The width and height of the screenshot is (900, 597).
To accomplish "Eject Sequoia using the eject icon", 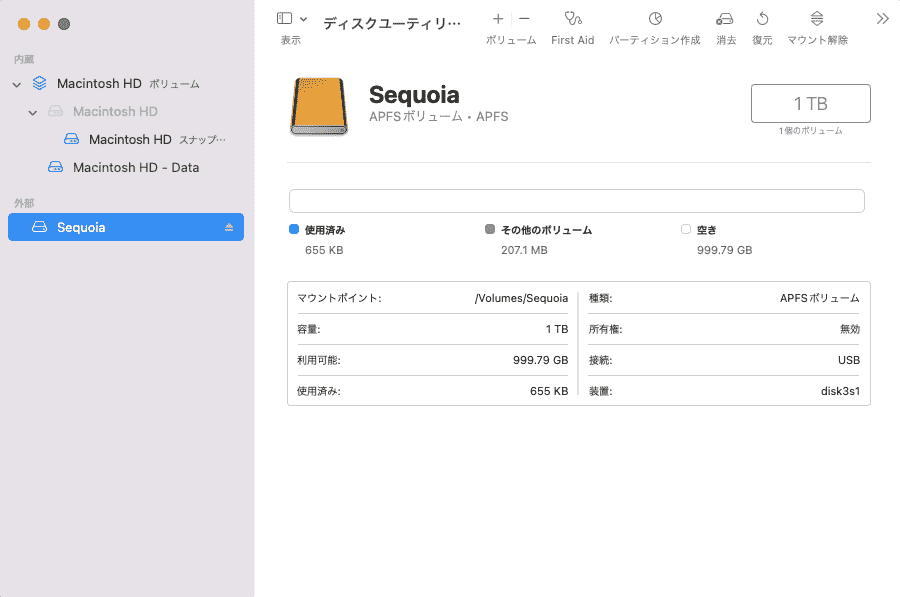I will pyautogui.click(x=229, y=227).
